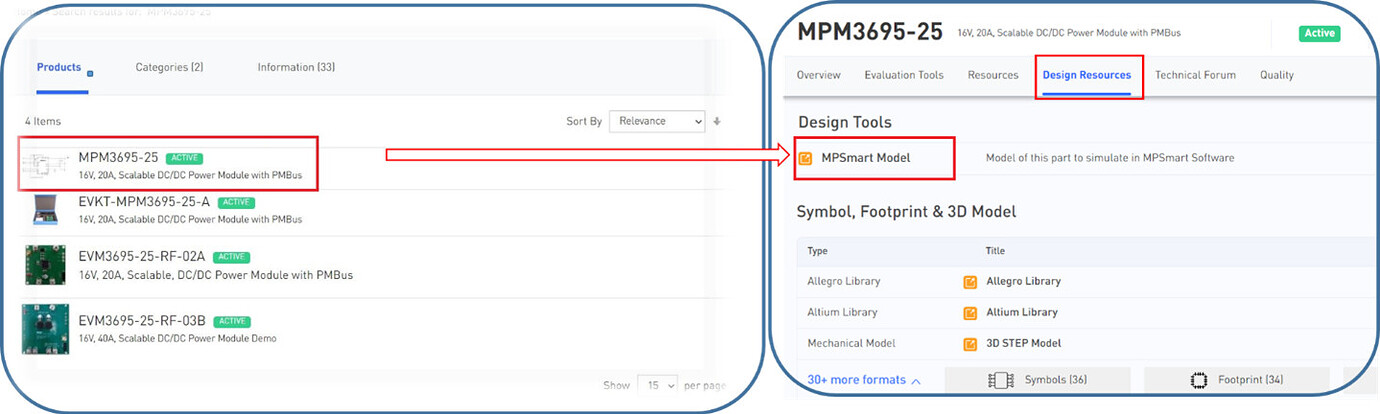Click the Symbols chip icon
This screenshot has width=1380, height=414.
999,380
